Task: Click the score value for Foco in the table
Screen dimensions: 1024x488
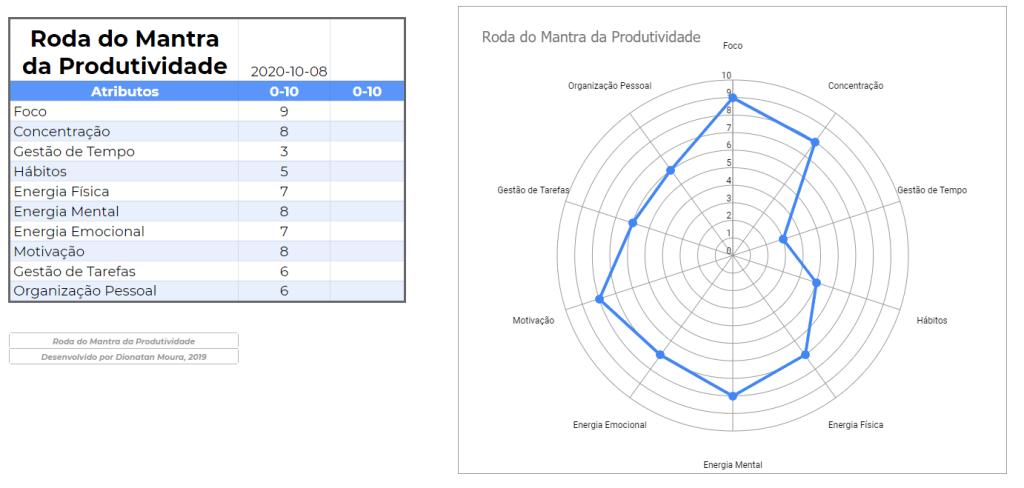Action: [x=284, y=112]
